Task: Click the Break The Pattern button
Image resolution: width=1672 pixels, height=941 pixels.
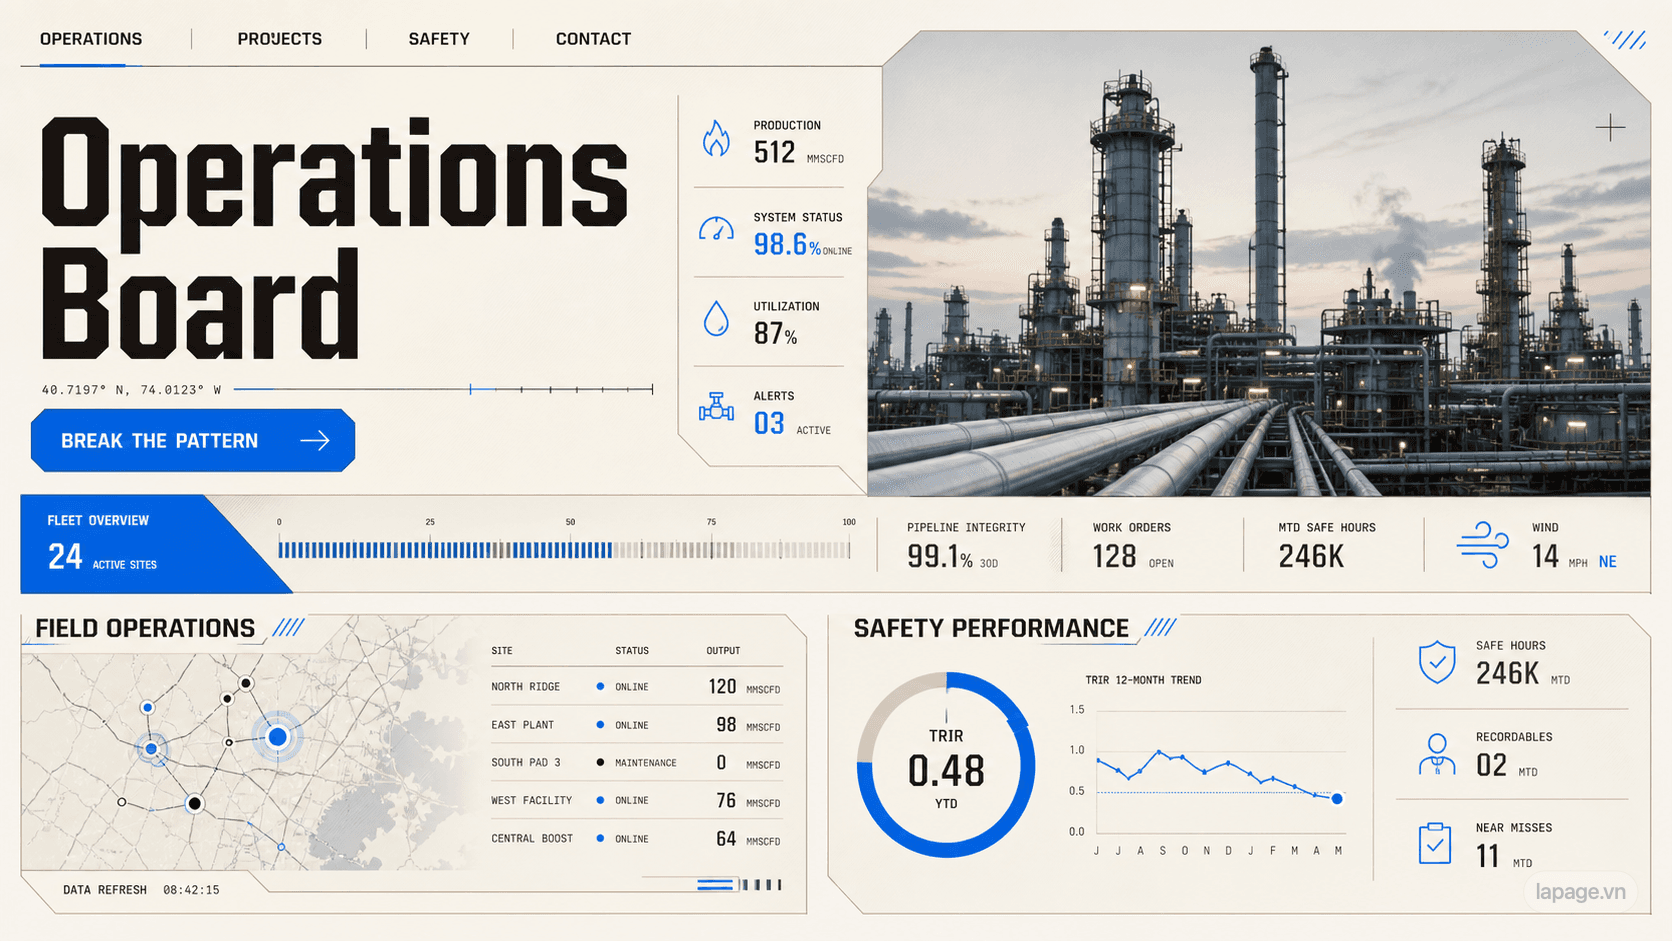Action: point(193,440)
